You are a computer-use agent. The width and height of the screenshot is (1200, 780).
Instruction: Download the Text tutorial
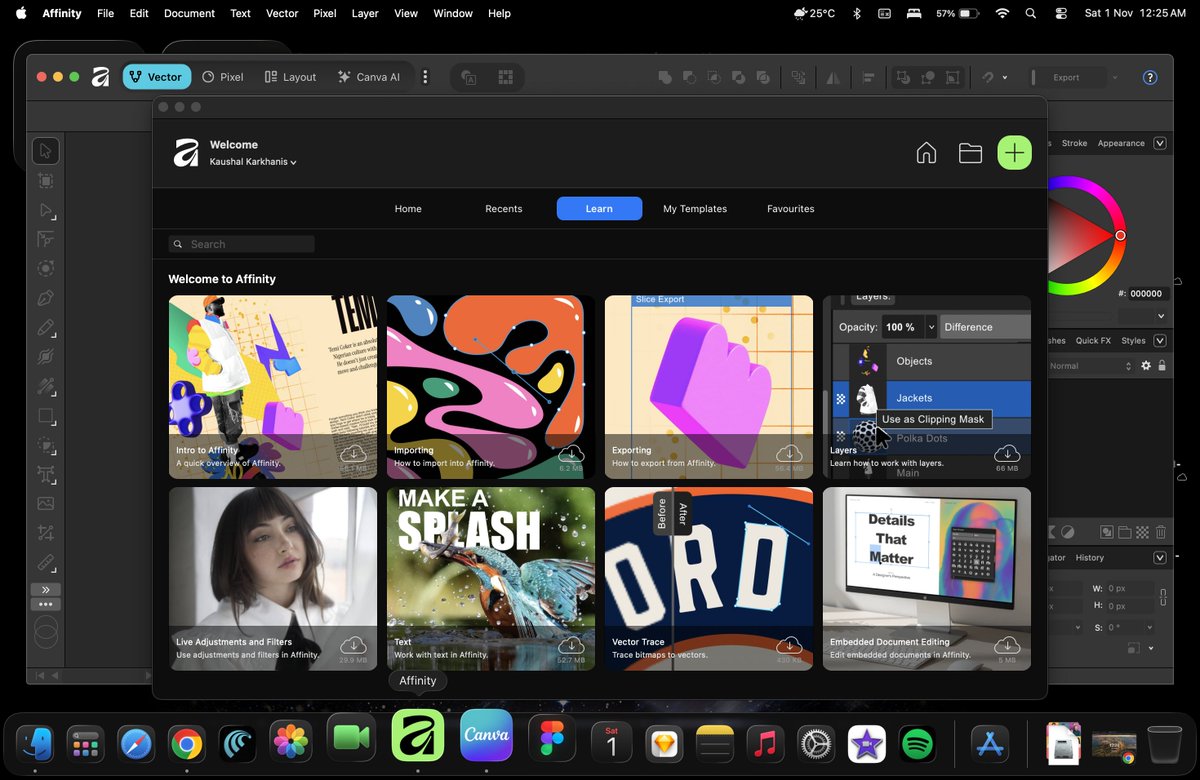(x=571, y=645)
